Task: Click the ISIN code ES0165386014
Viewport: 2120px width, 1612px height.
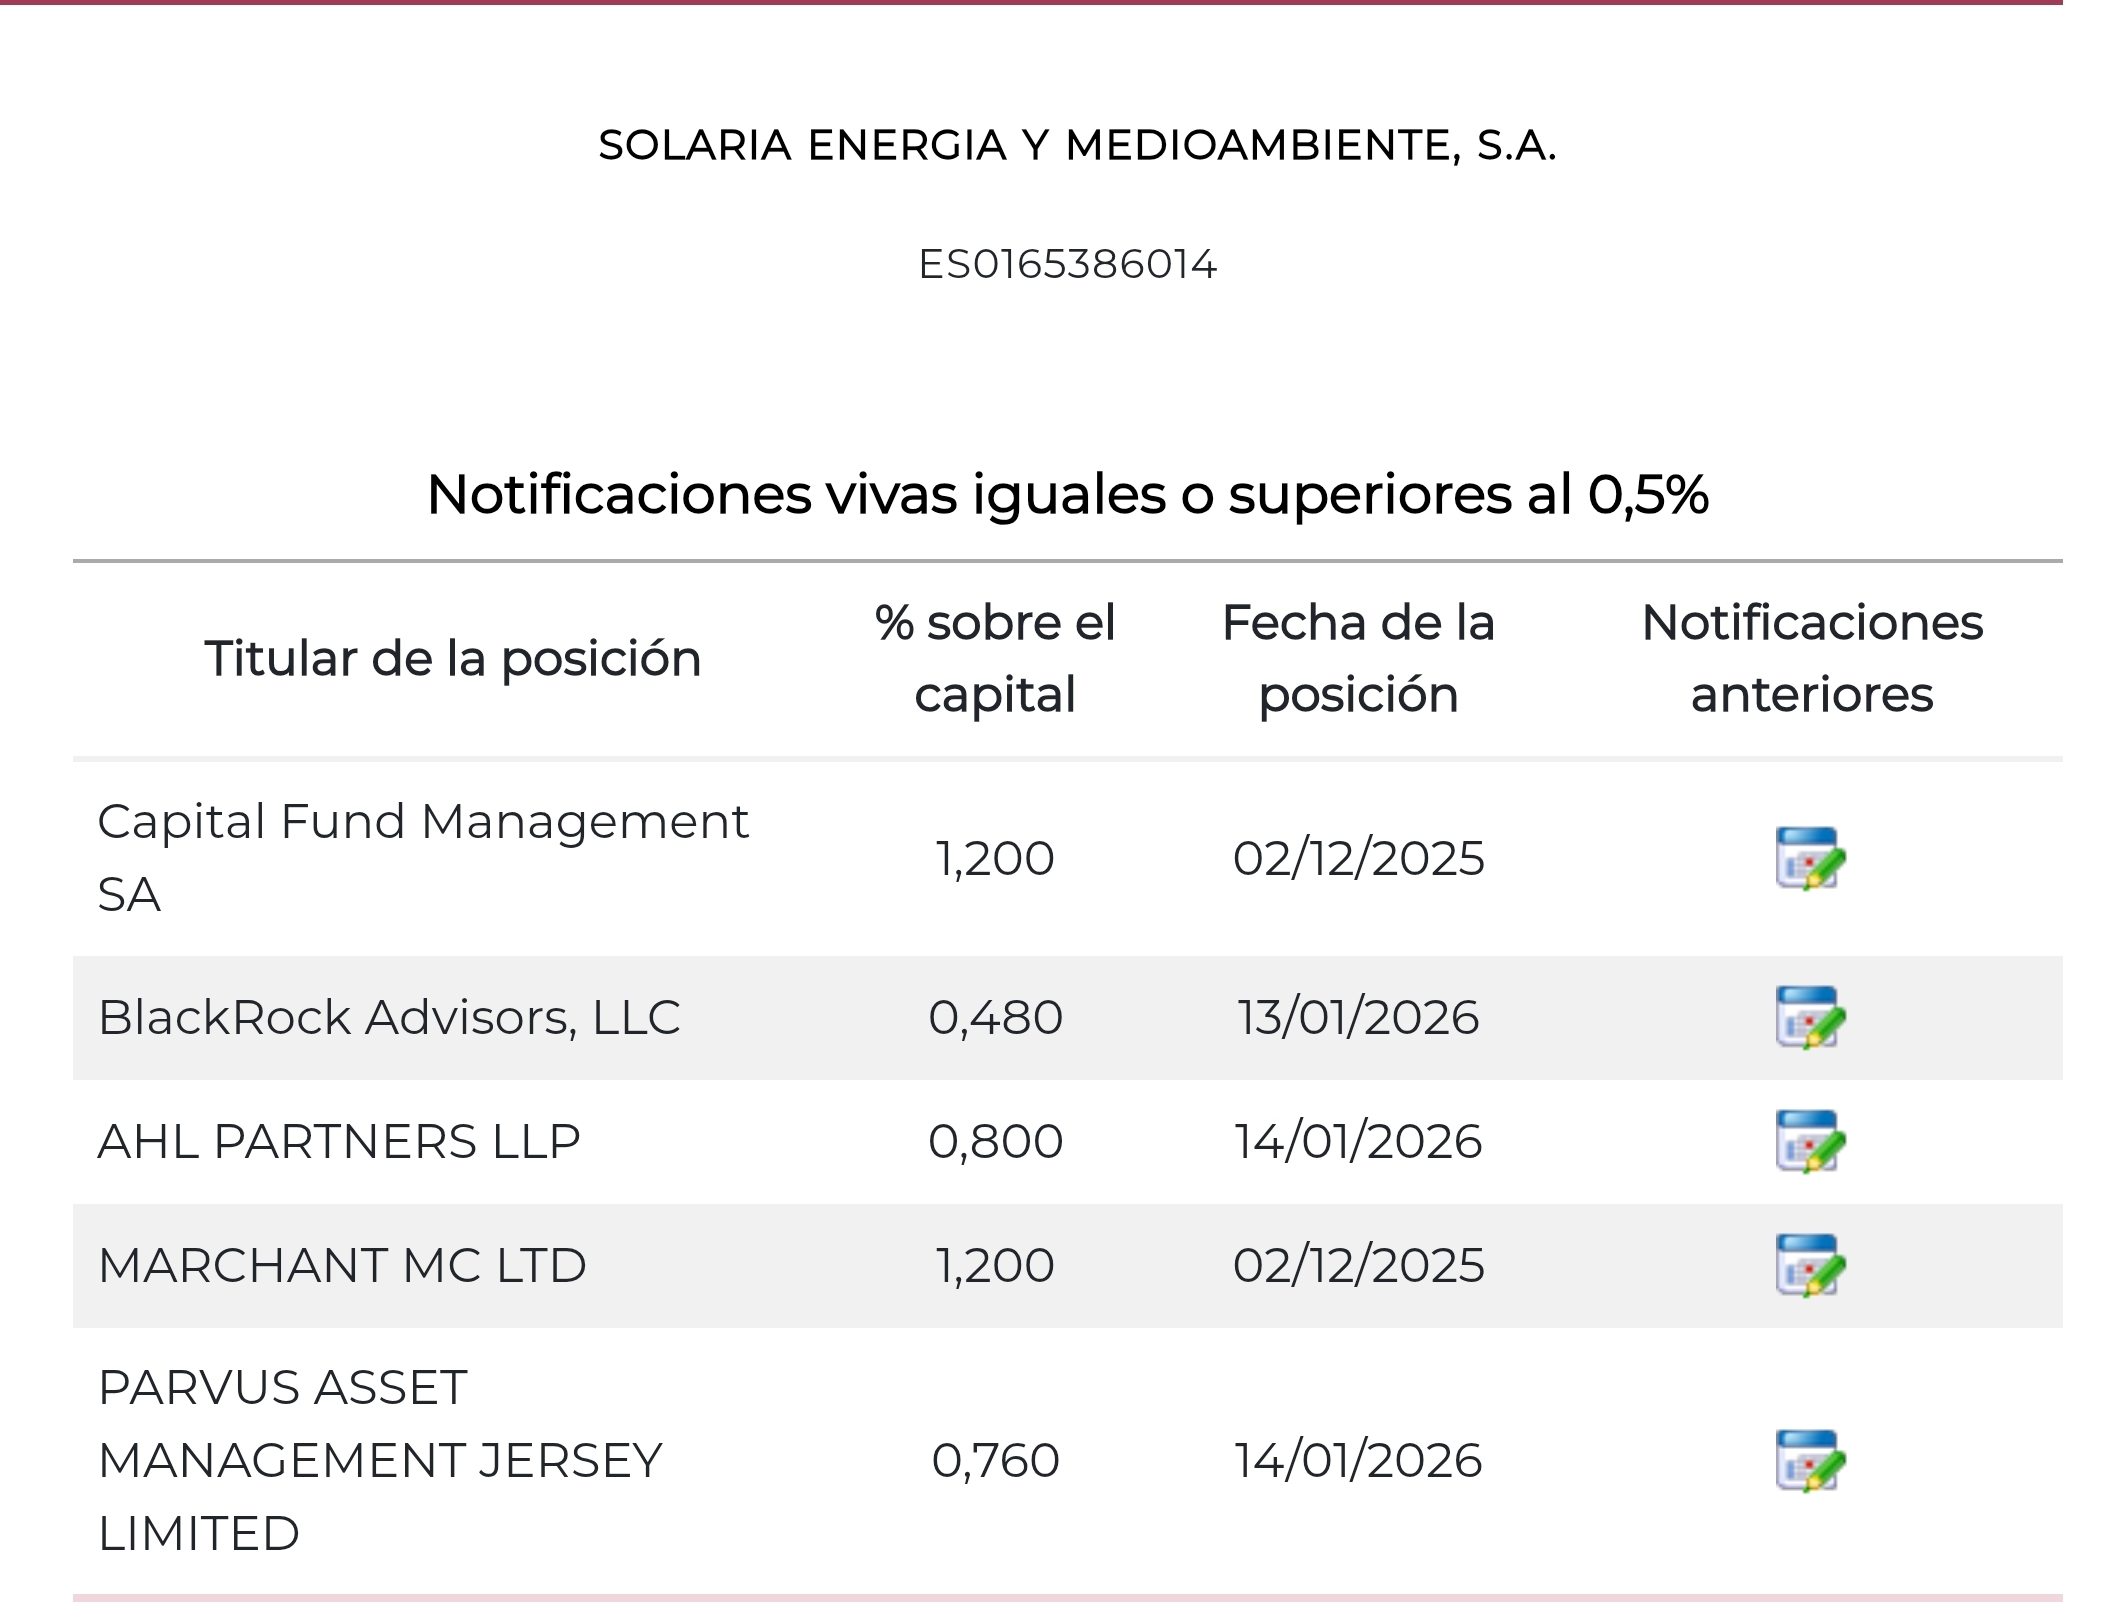Action: (x=1068, y=265)
